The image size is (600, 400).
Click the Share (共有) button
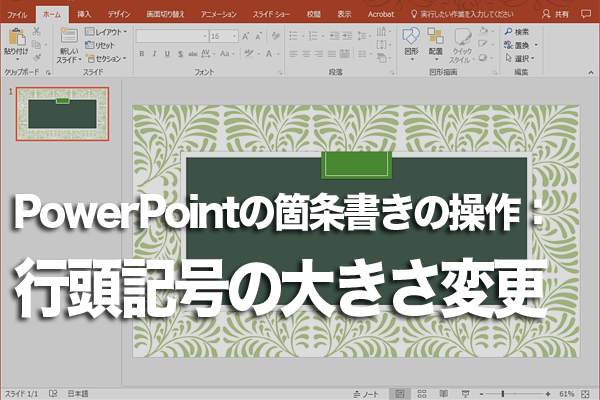(555, 15)
